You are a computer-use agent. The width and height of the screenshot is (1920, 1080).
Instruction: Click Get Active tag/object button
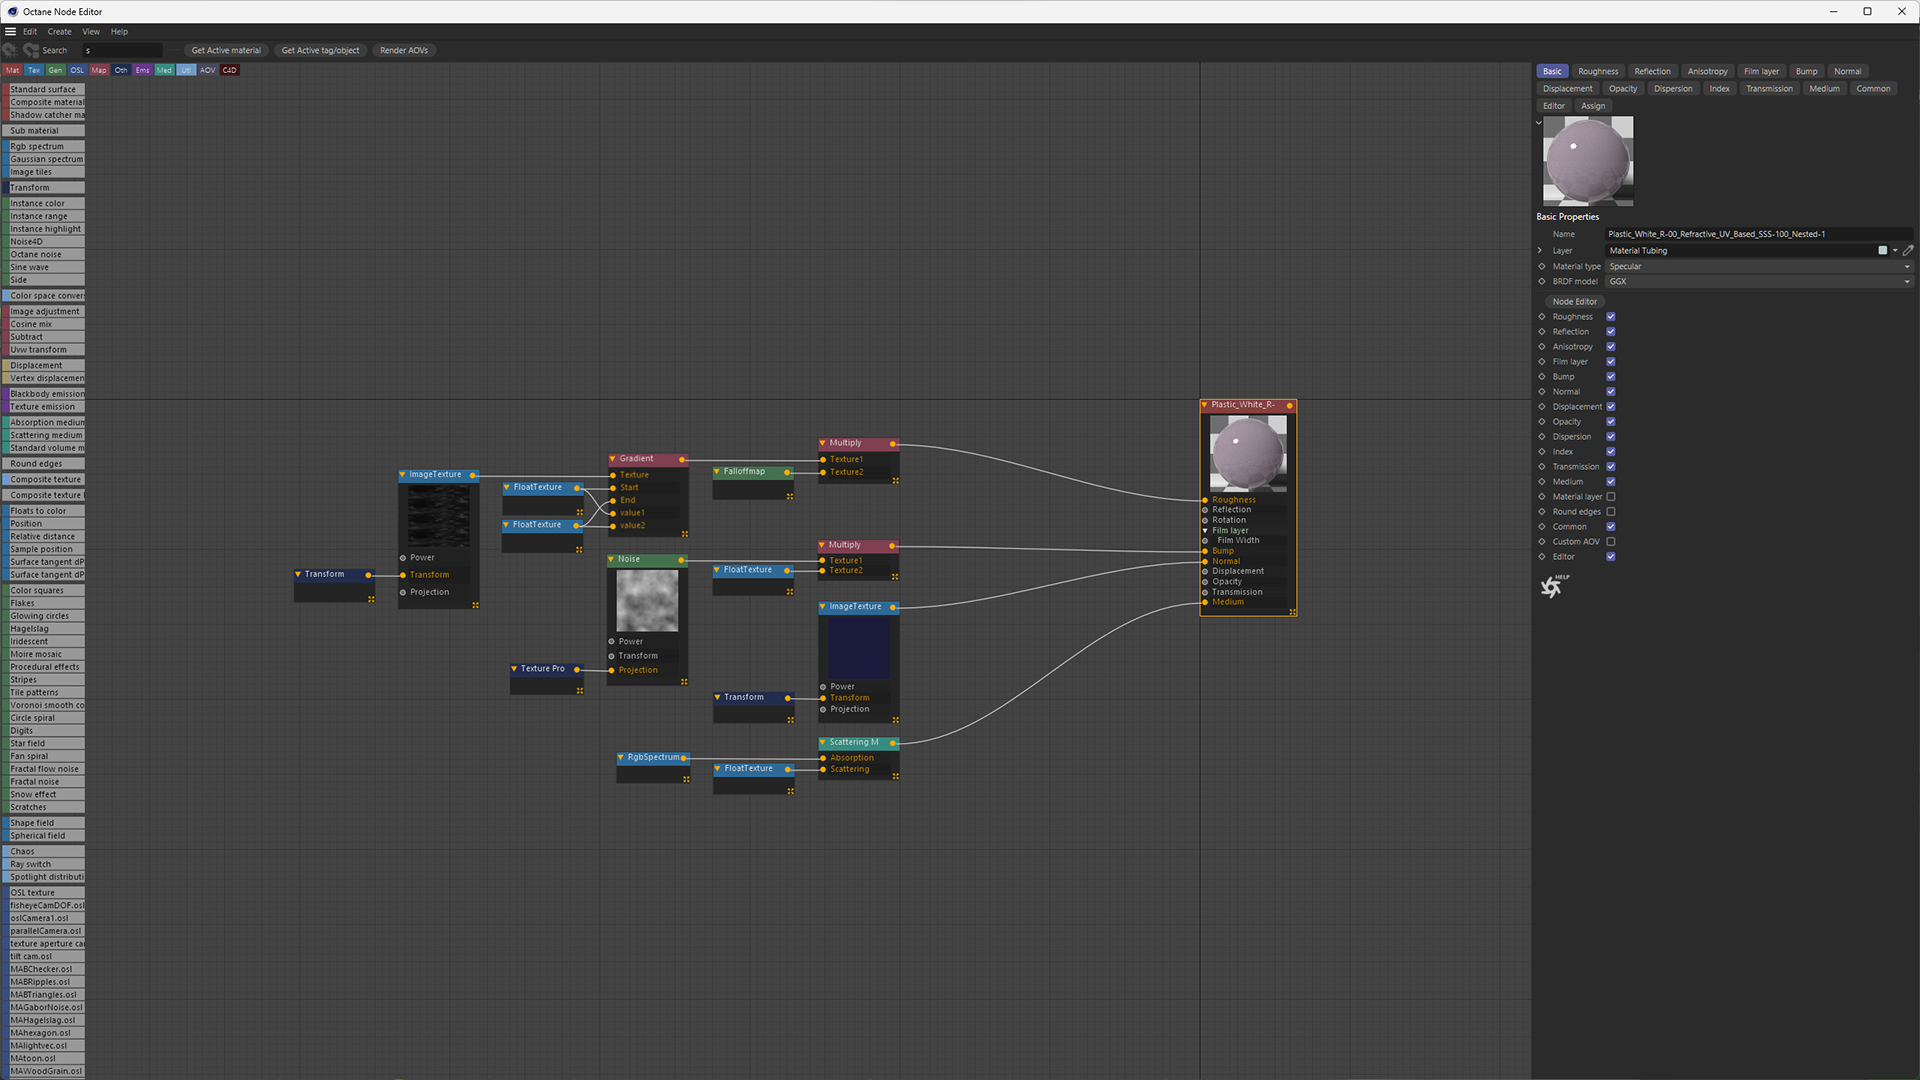[320, 50]
